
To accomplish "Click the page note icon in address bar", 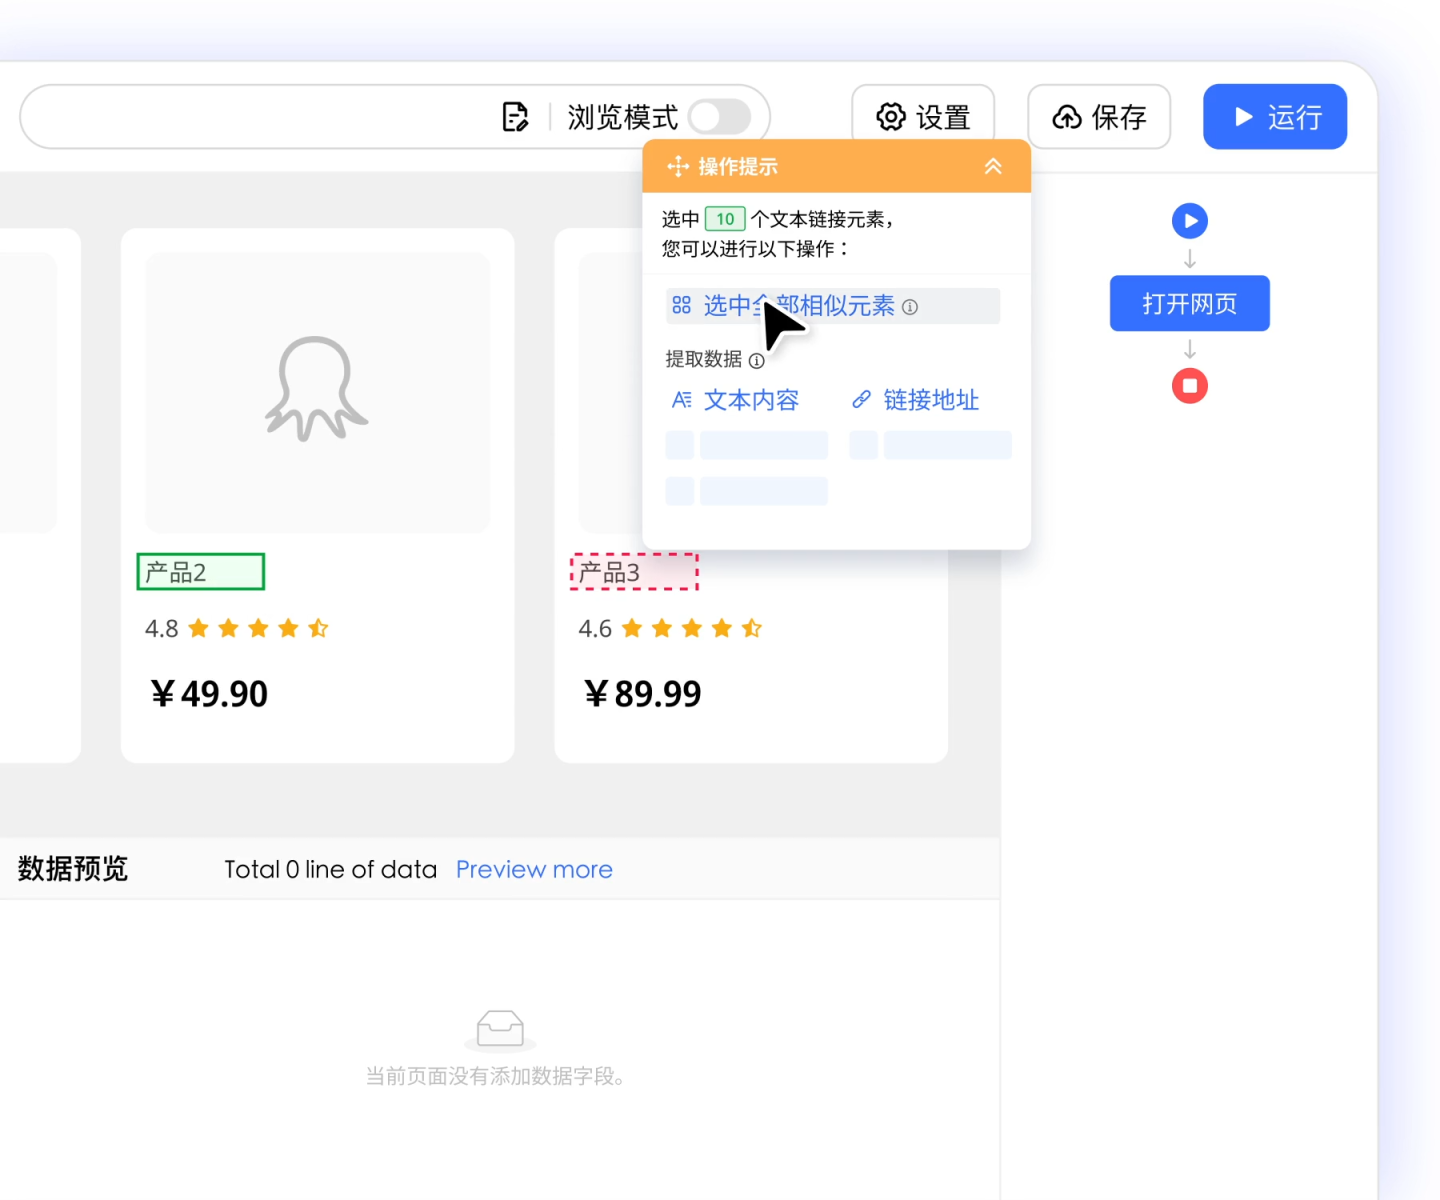I will pyautogui.click(x=515, y=117).
